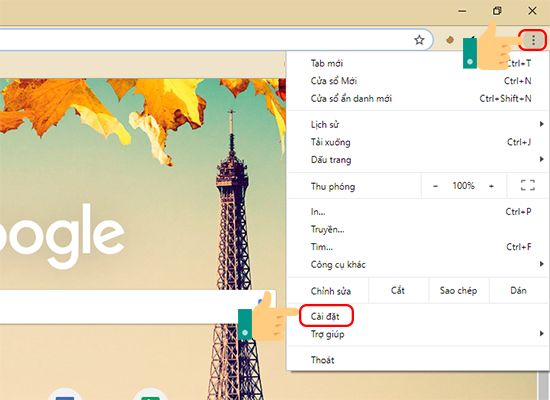Toggle fullscreen mode icon in zoom row

point(528,185)
